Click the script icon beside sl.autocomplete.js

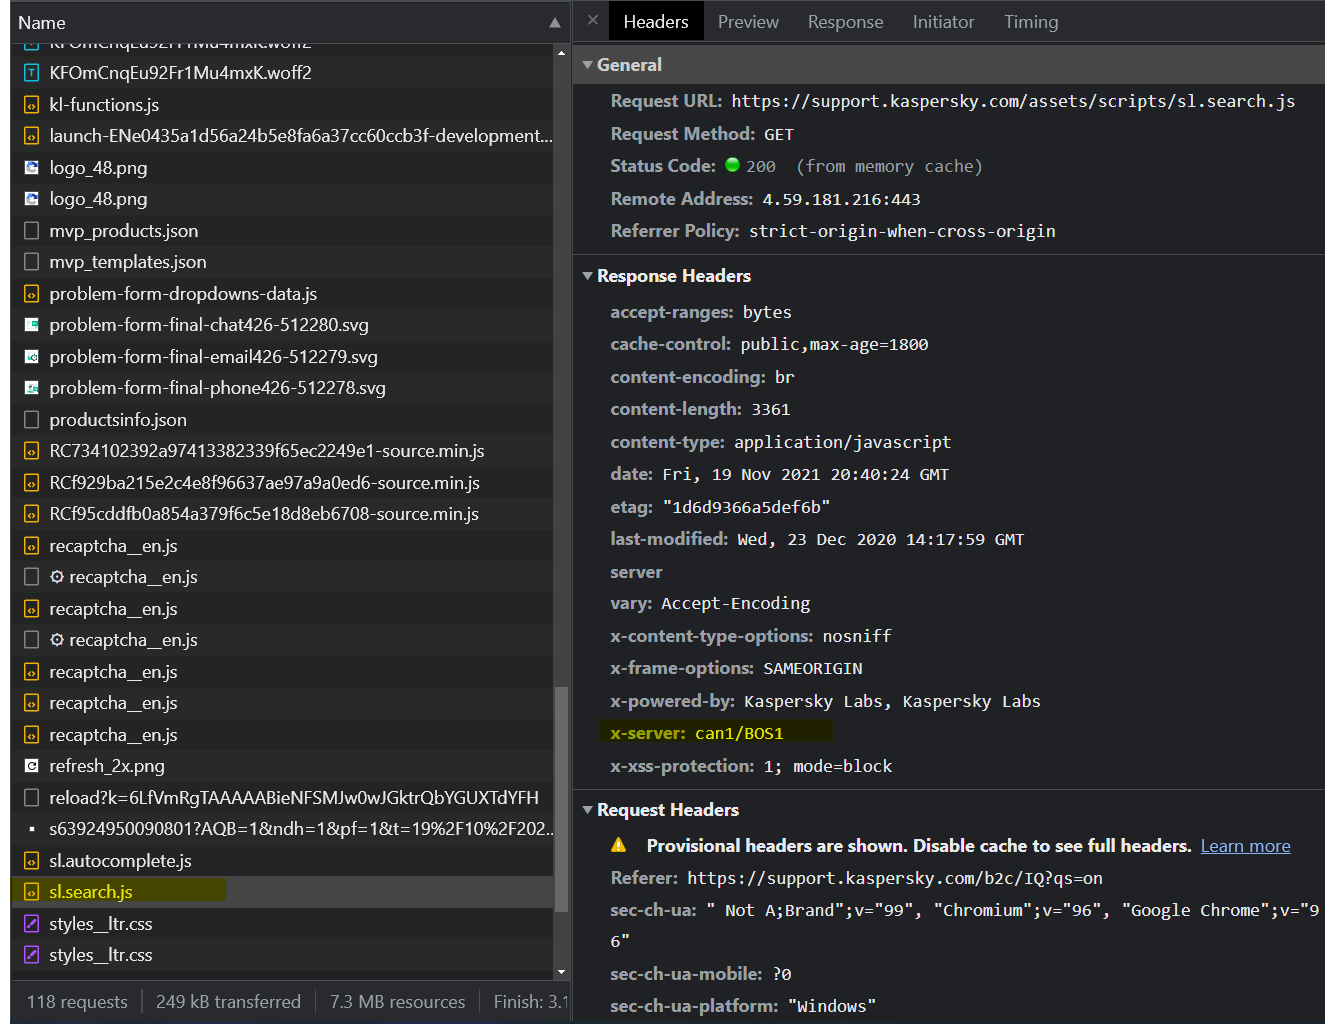tap(31, 861)
